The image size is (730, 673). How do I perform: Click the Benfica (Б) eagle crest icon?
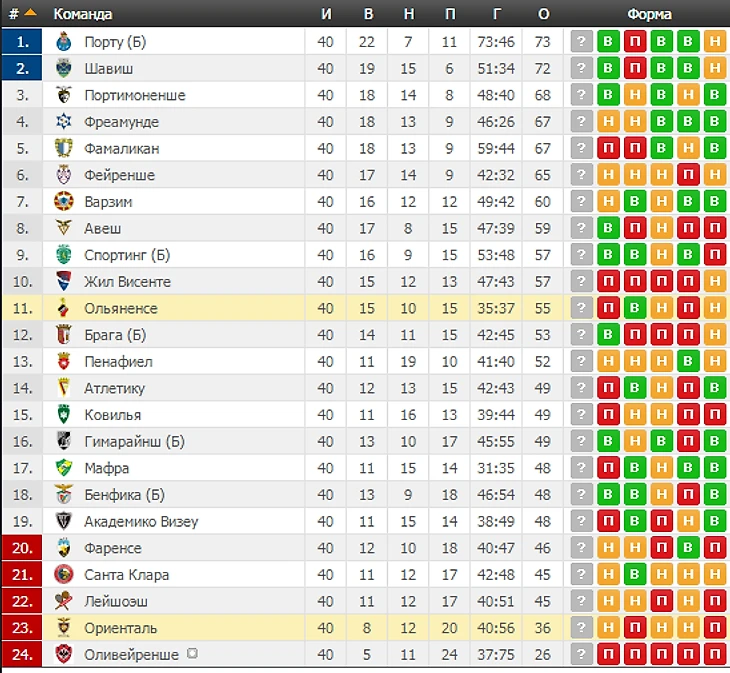[63, 495]
